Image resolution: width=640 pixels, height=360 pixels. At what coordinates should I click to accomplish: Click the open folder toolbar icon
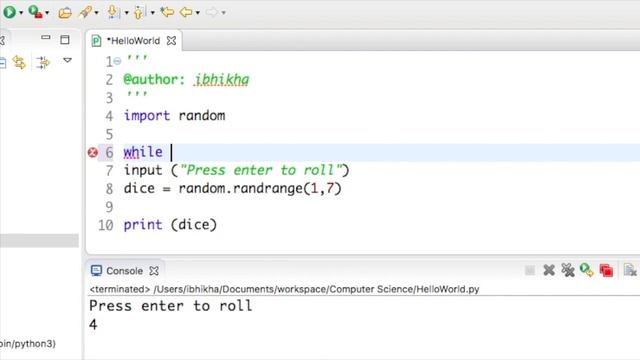[x=65, y=13]
